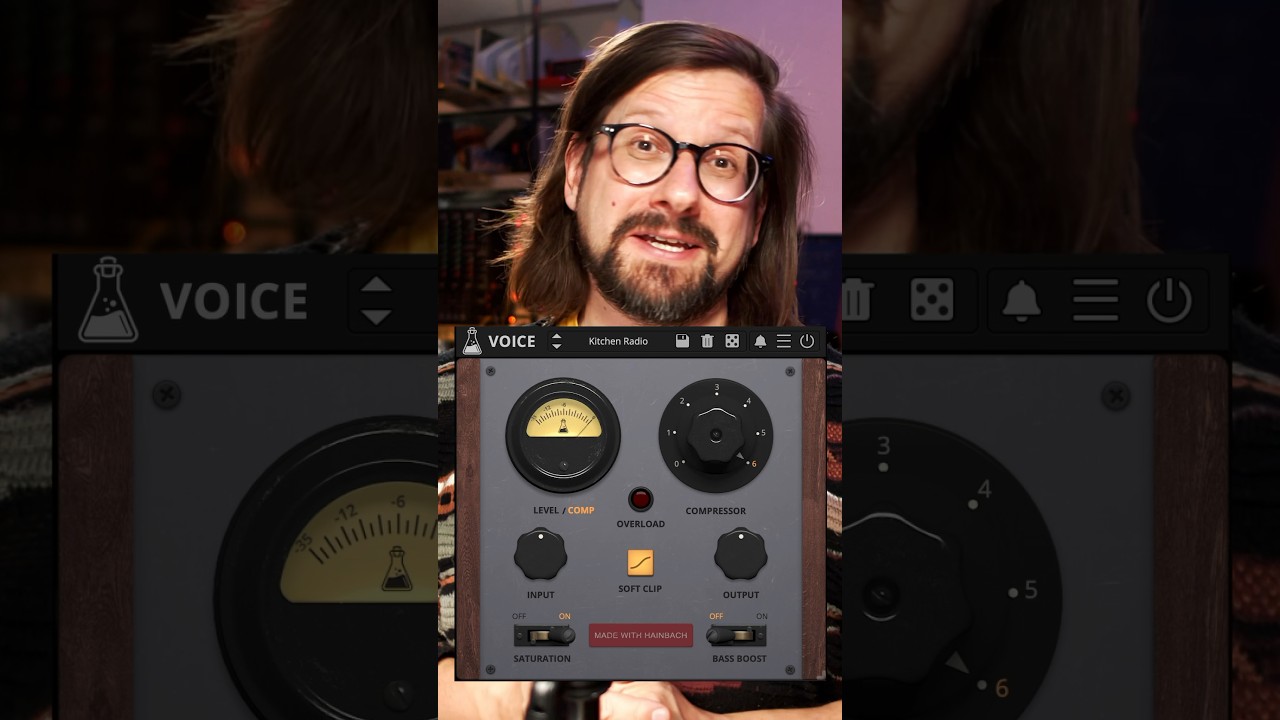Click the Input knob

(x=541, y=555)
